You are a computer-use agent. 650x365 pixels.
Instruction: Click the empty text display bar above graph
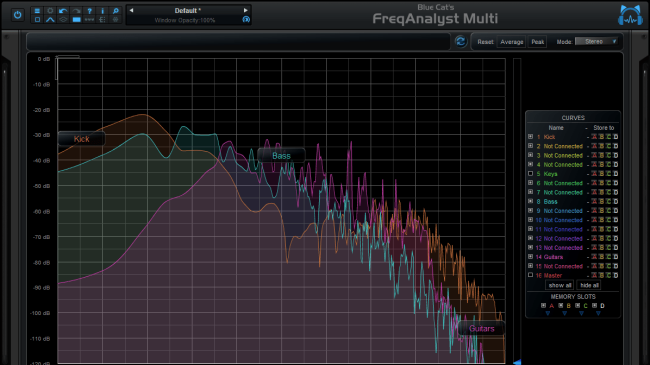pos(238,42)
